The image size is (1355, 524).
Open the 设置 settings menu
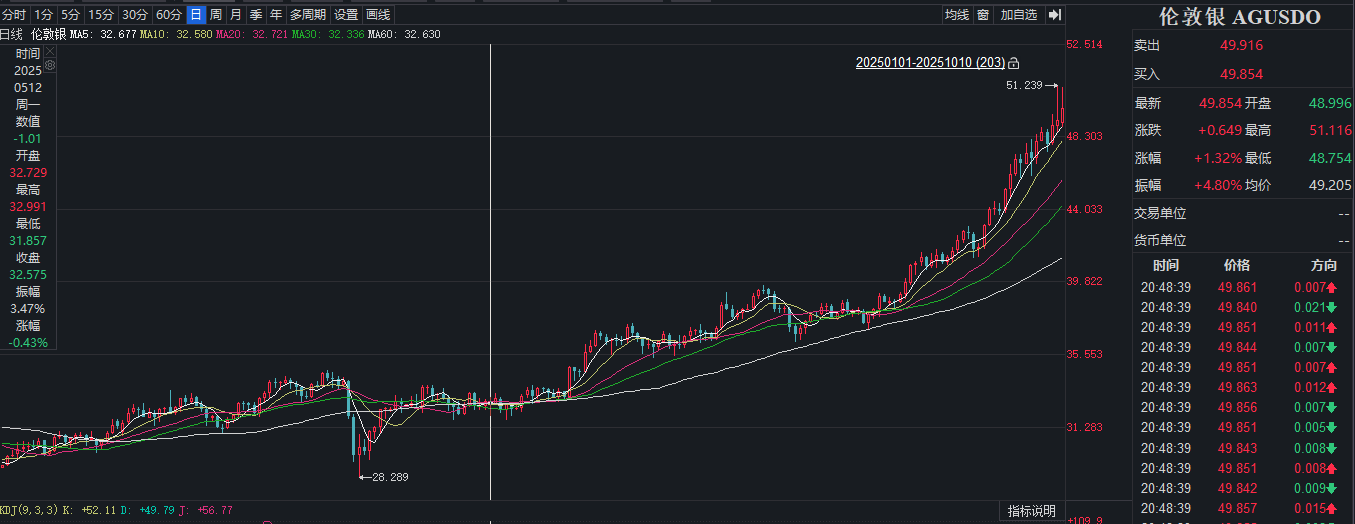[x=346, y=15]
